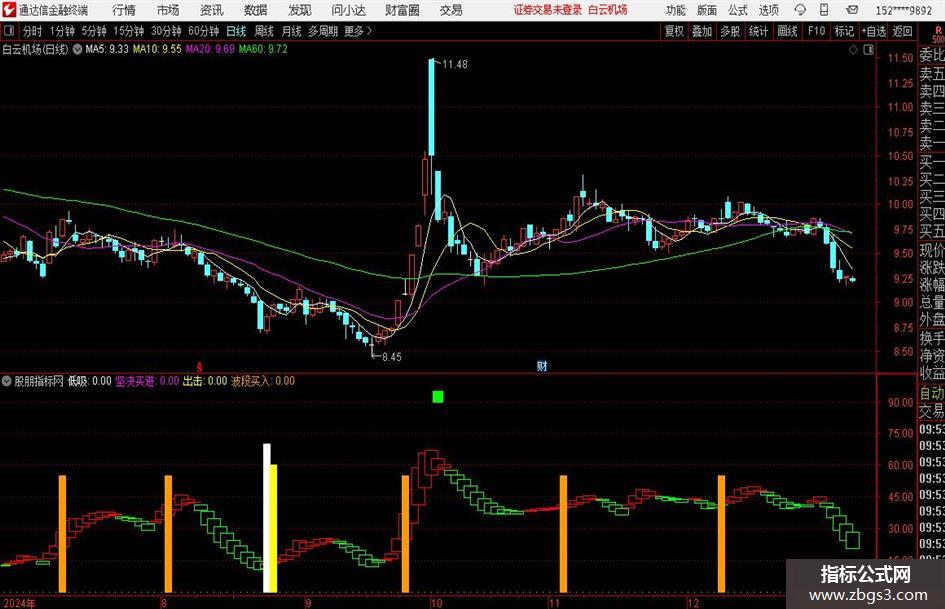This screenshot has height=609, width=945.
Task: Click the 通达信 red logo icon
Action: (x=10, y=10)
